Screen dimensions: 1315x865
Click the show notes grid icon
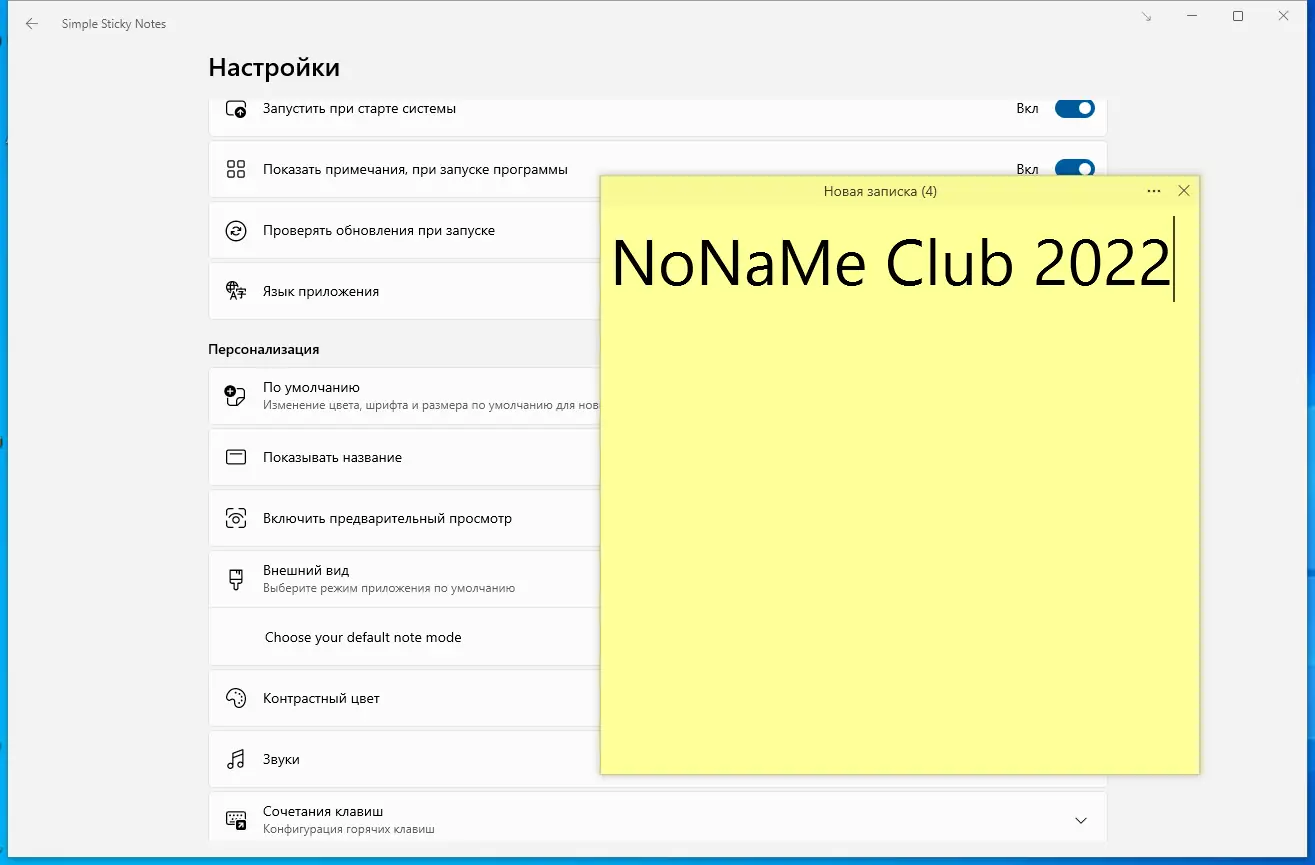point(236,169)
